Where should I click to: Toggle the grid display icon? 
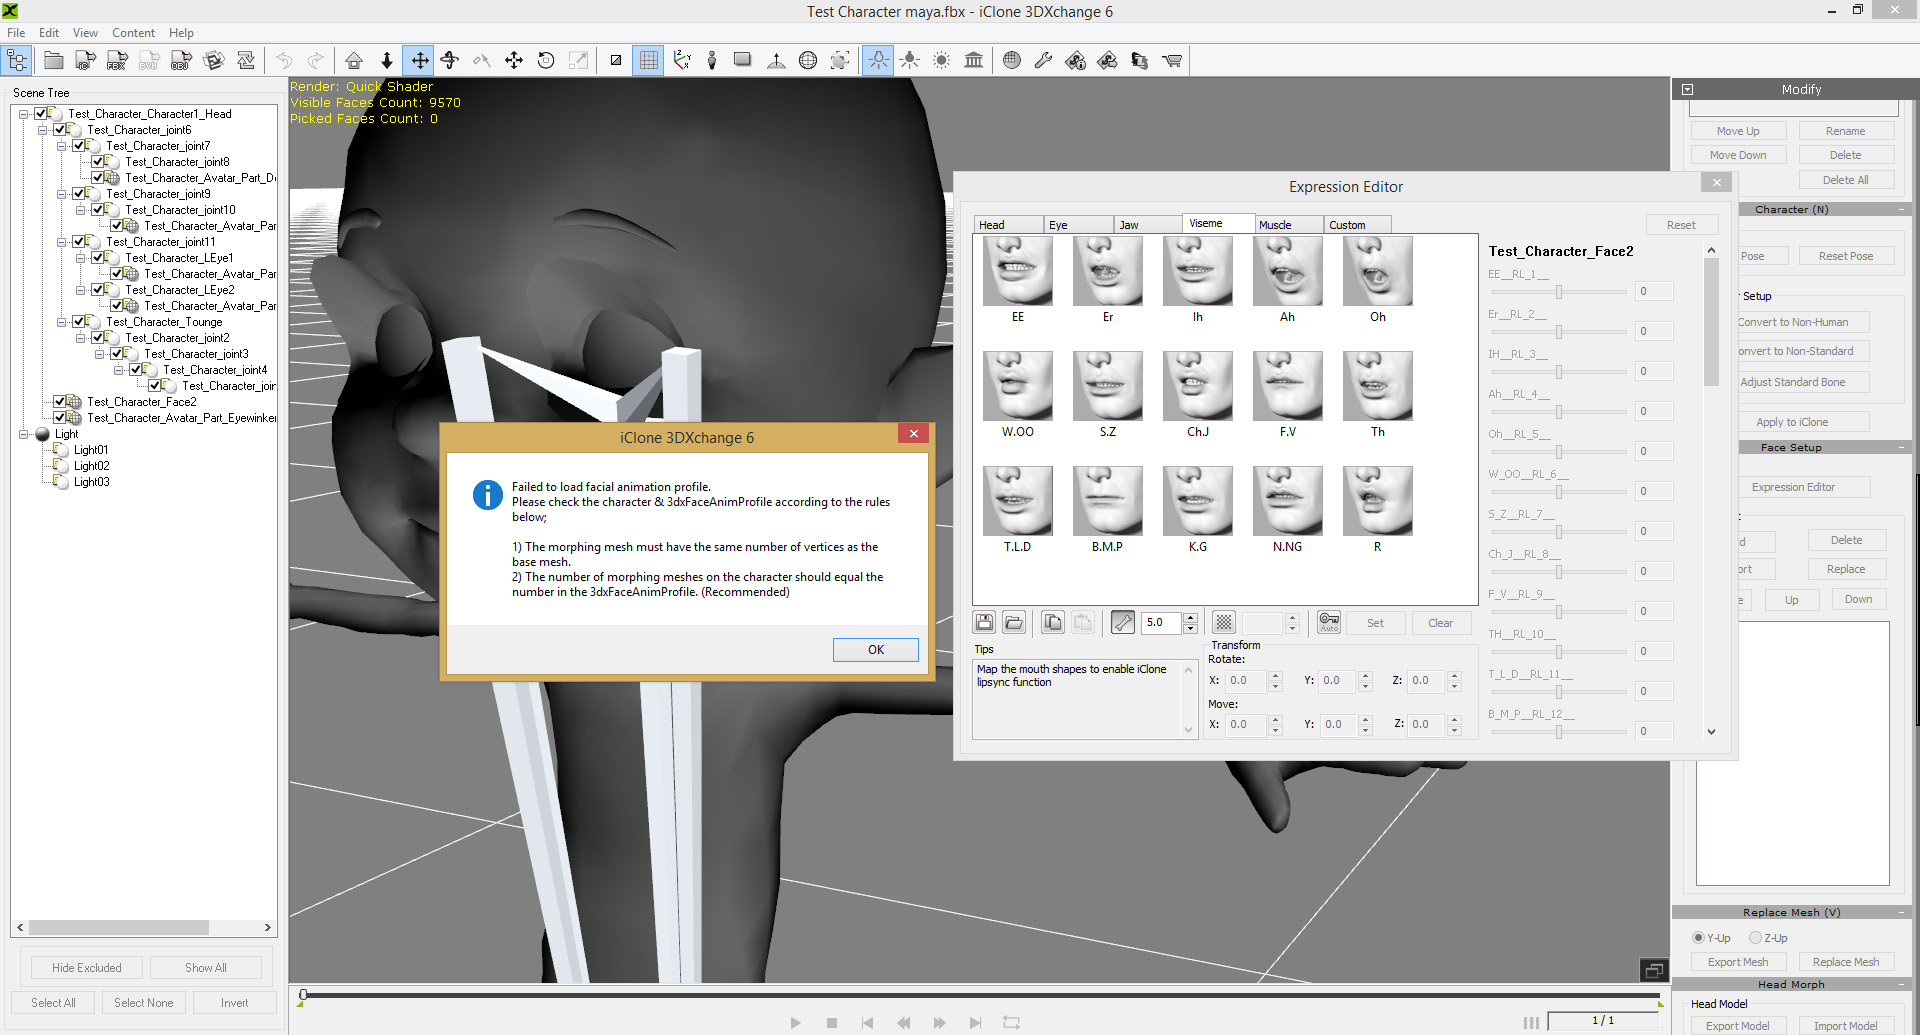(648, 61)
